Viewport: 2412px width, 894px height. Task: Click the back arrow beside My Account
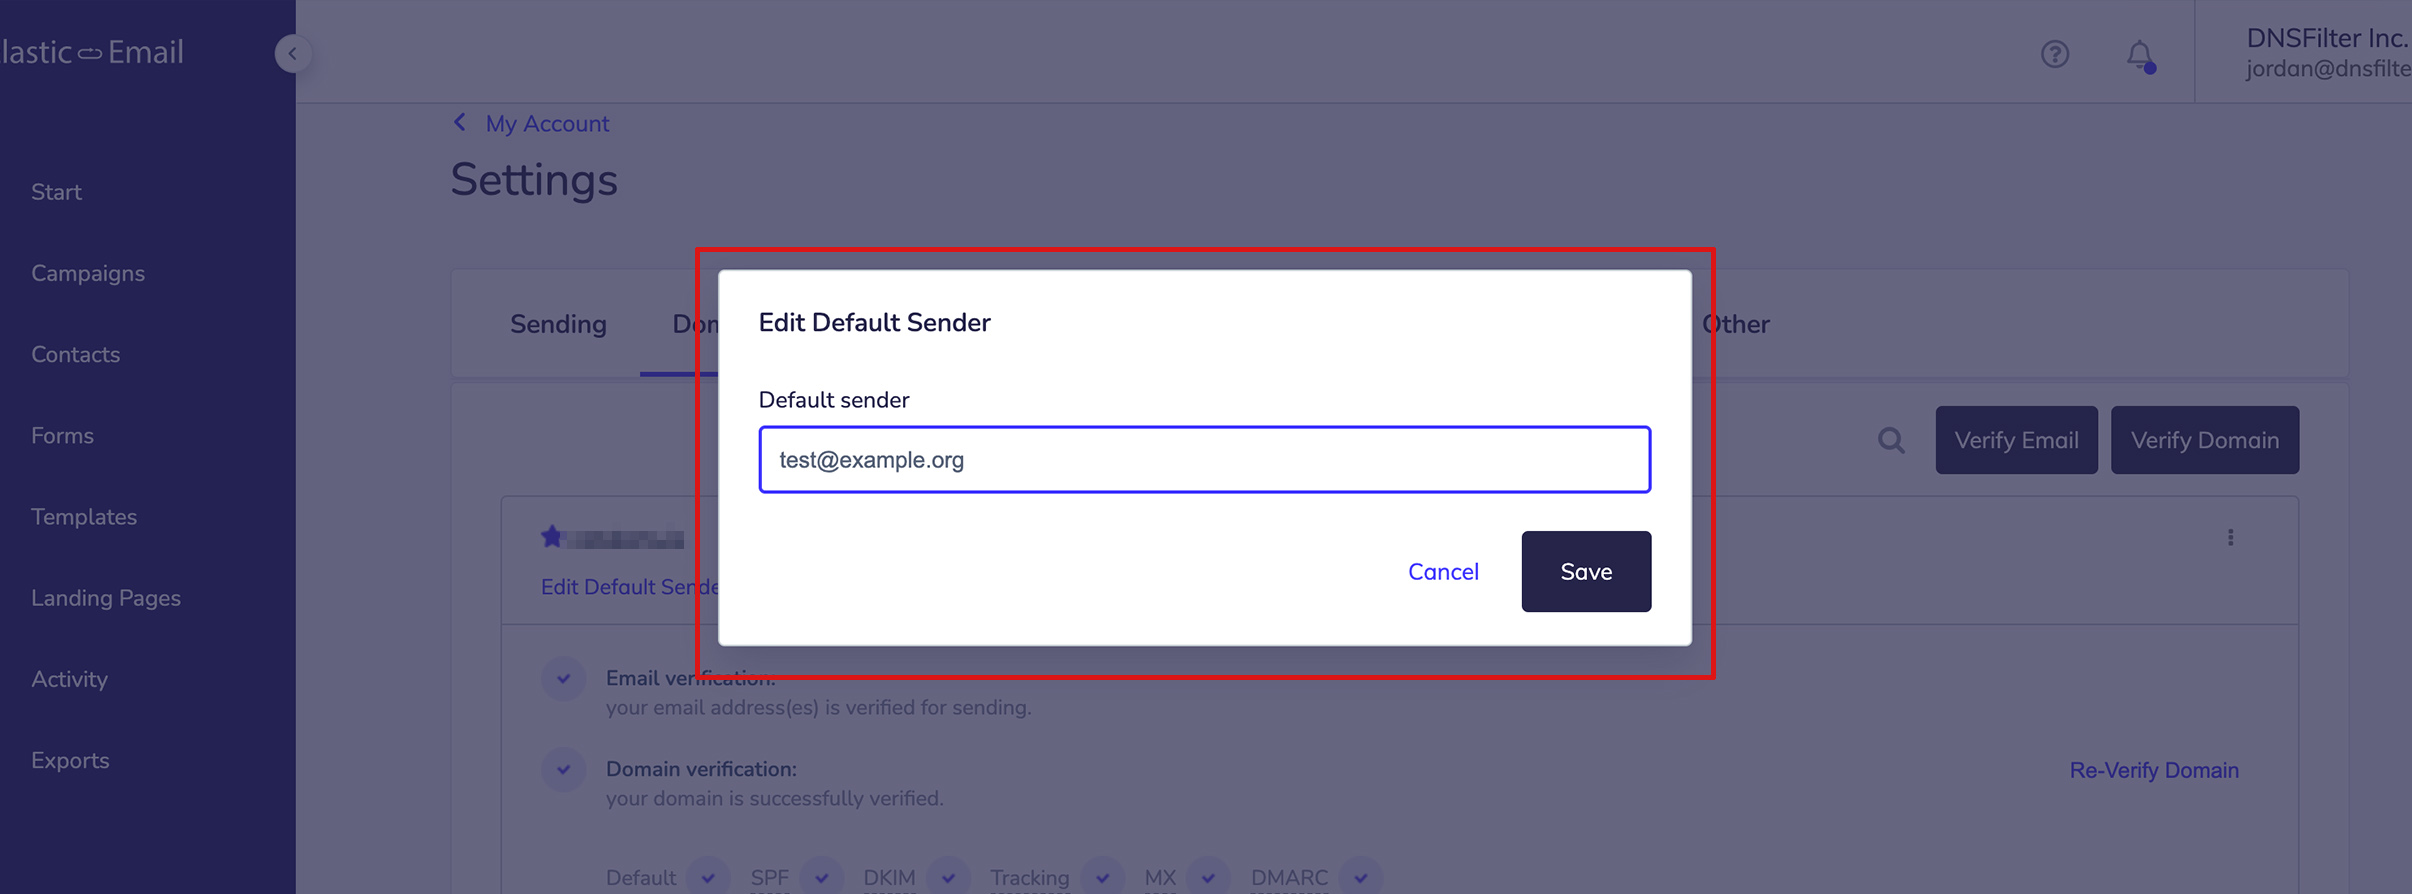(460, 122)
